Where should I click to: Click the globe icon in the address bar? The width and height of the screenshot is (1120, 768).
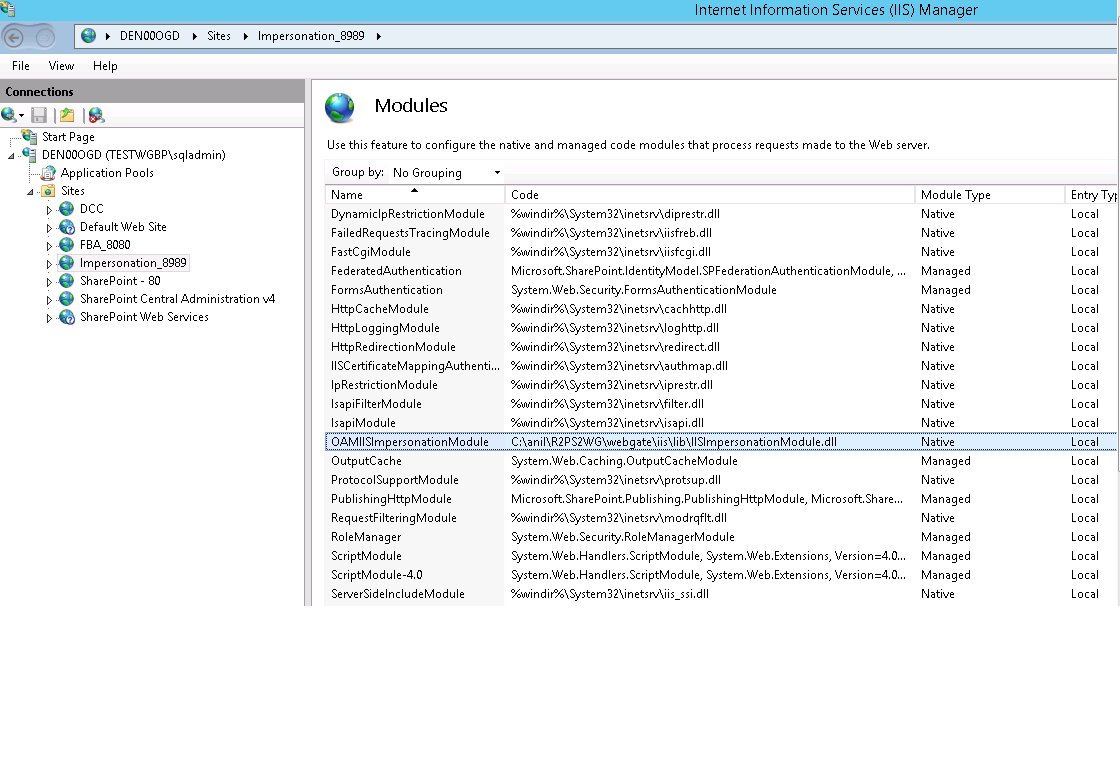[x=89, y=36]
